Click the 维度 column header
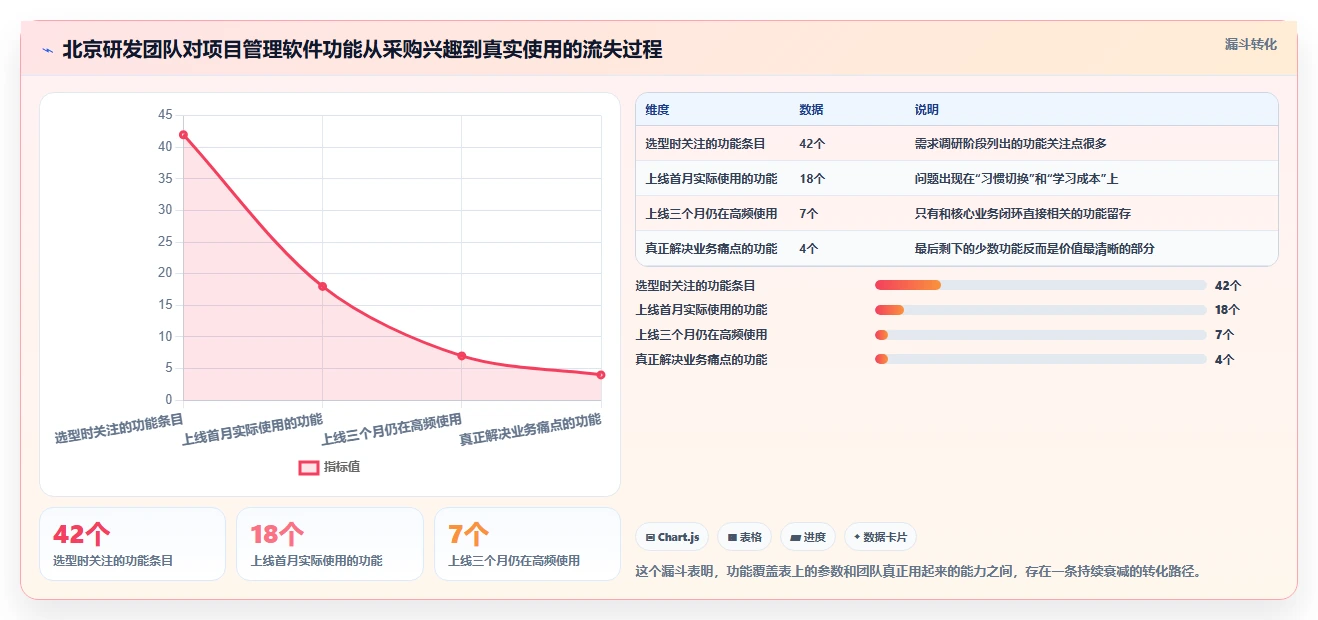1318x620 pixels. 657,110
